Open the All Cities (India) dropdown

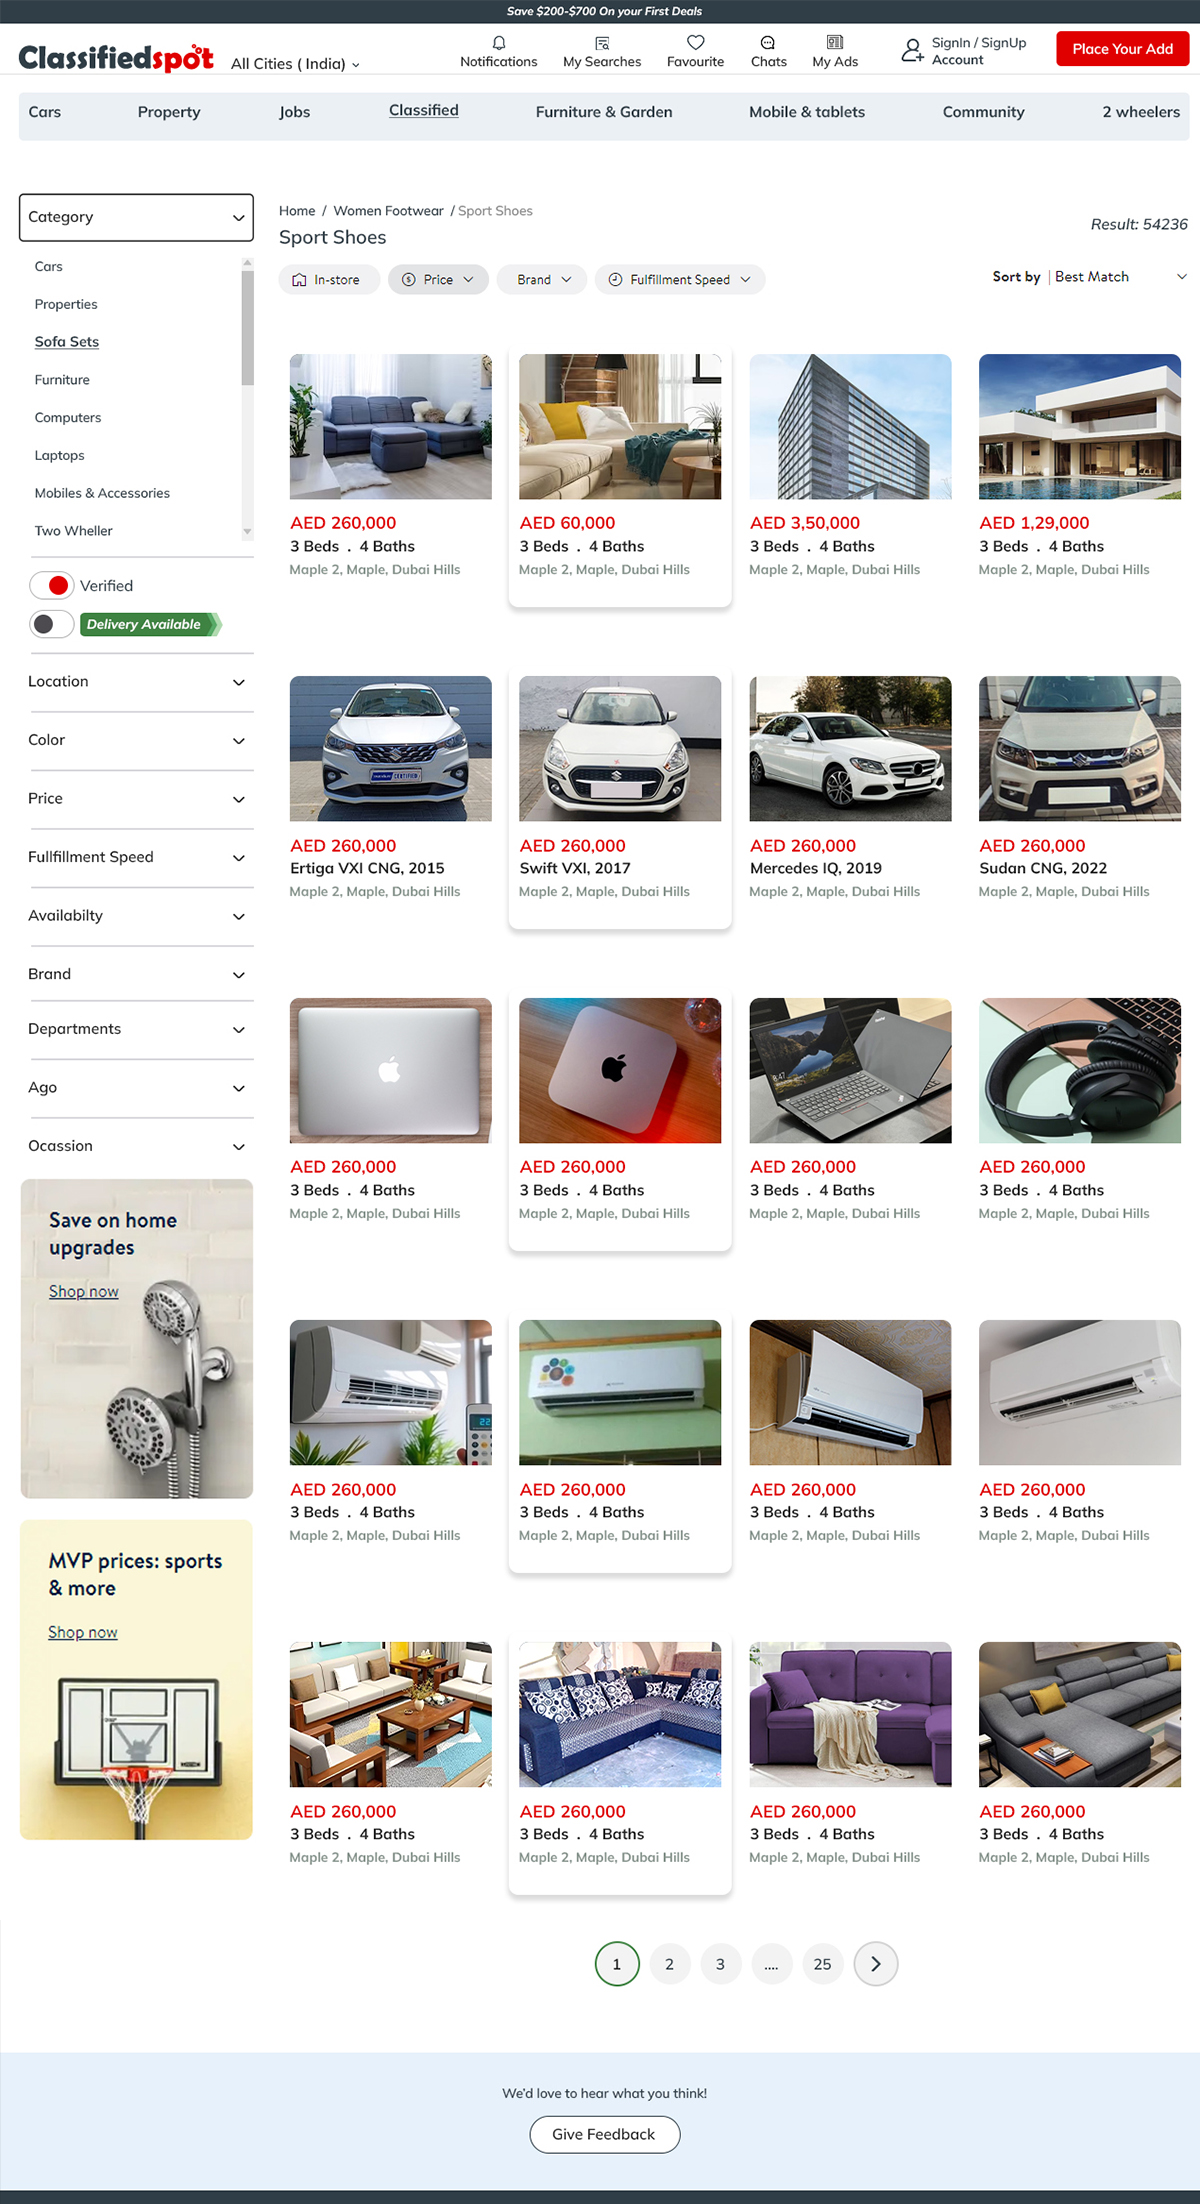(295, 64)
